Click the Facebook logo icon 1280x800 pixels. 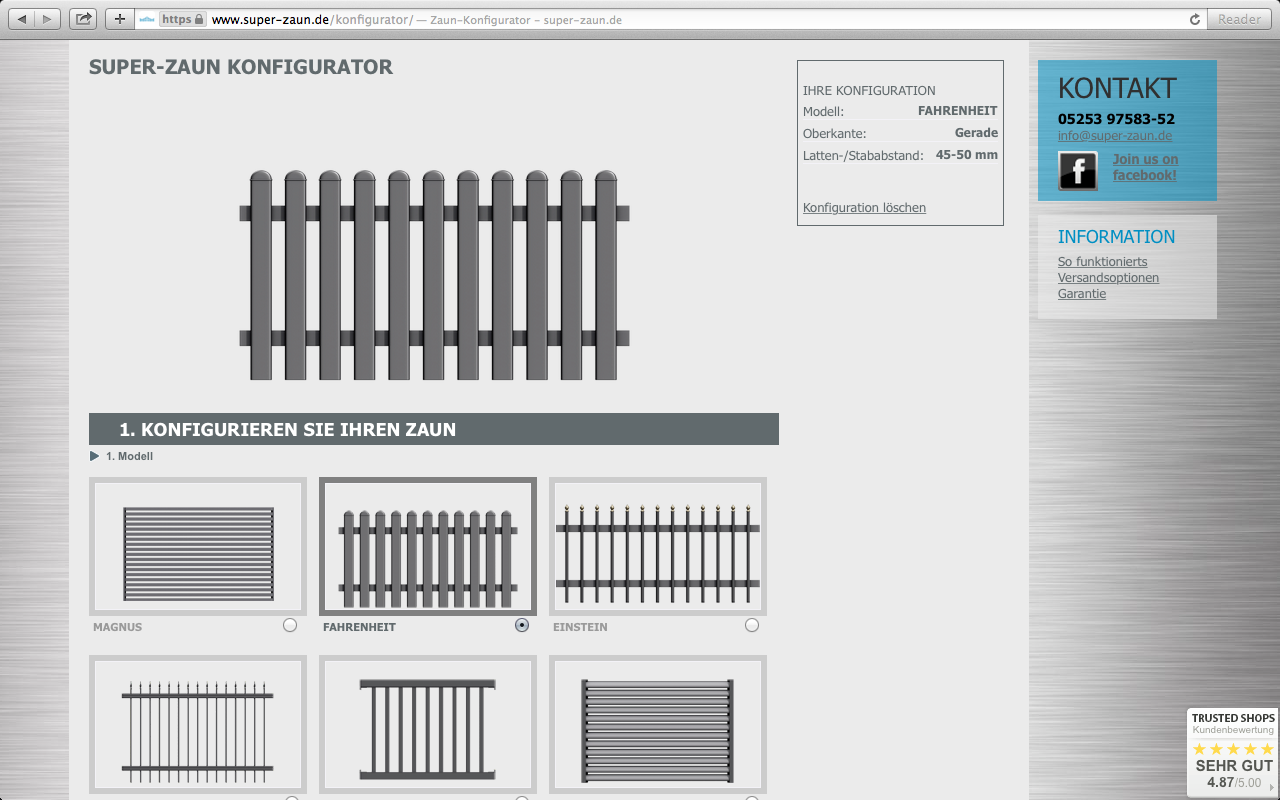pyautogui.click(x=1078, y=171)
